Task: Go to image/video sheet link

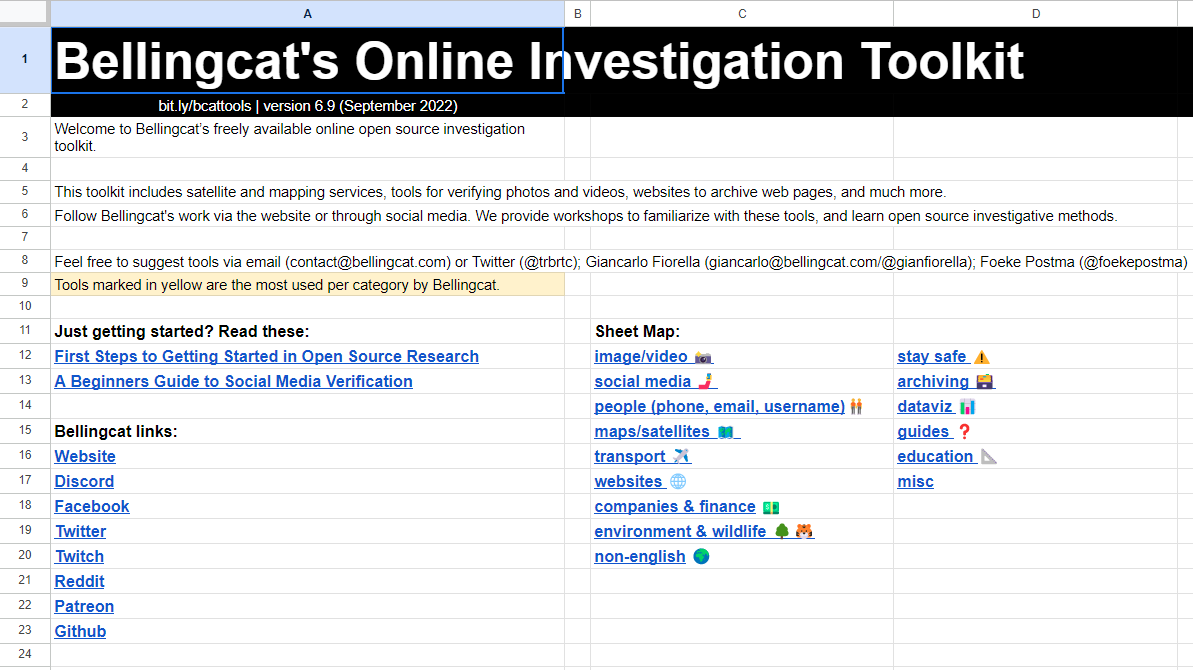Action: [641, 357]
